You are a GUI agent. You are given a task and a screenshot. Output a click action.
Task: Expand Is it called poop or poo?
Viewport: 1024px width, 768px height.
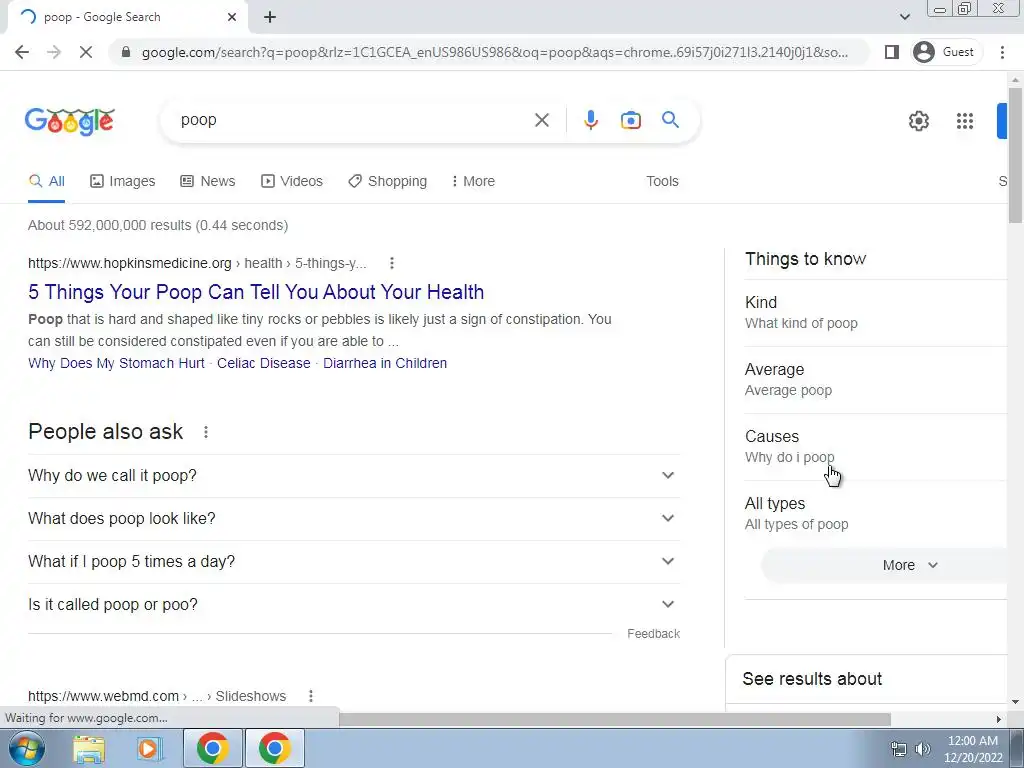[353, 605]
